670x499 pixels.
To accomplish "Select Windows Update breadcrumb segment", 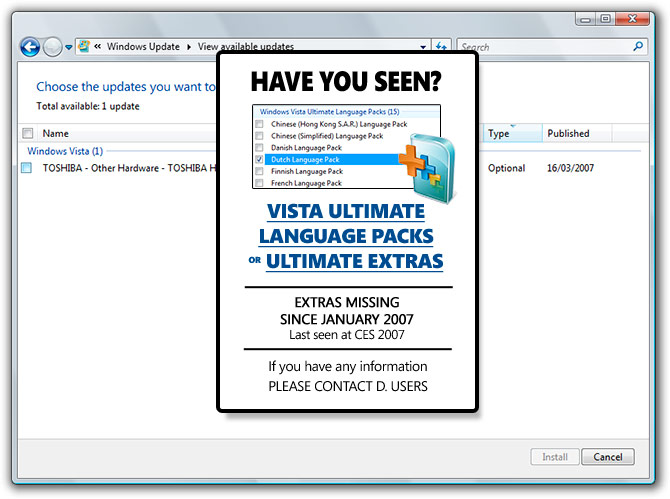I will pyautogui.click(x=143, y=46).
